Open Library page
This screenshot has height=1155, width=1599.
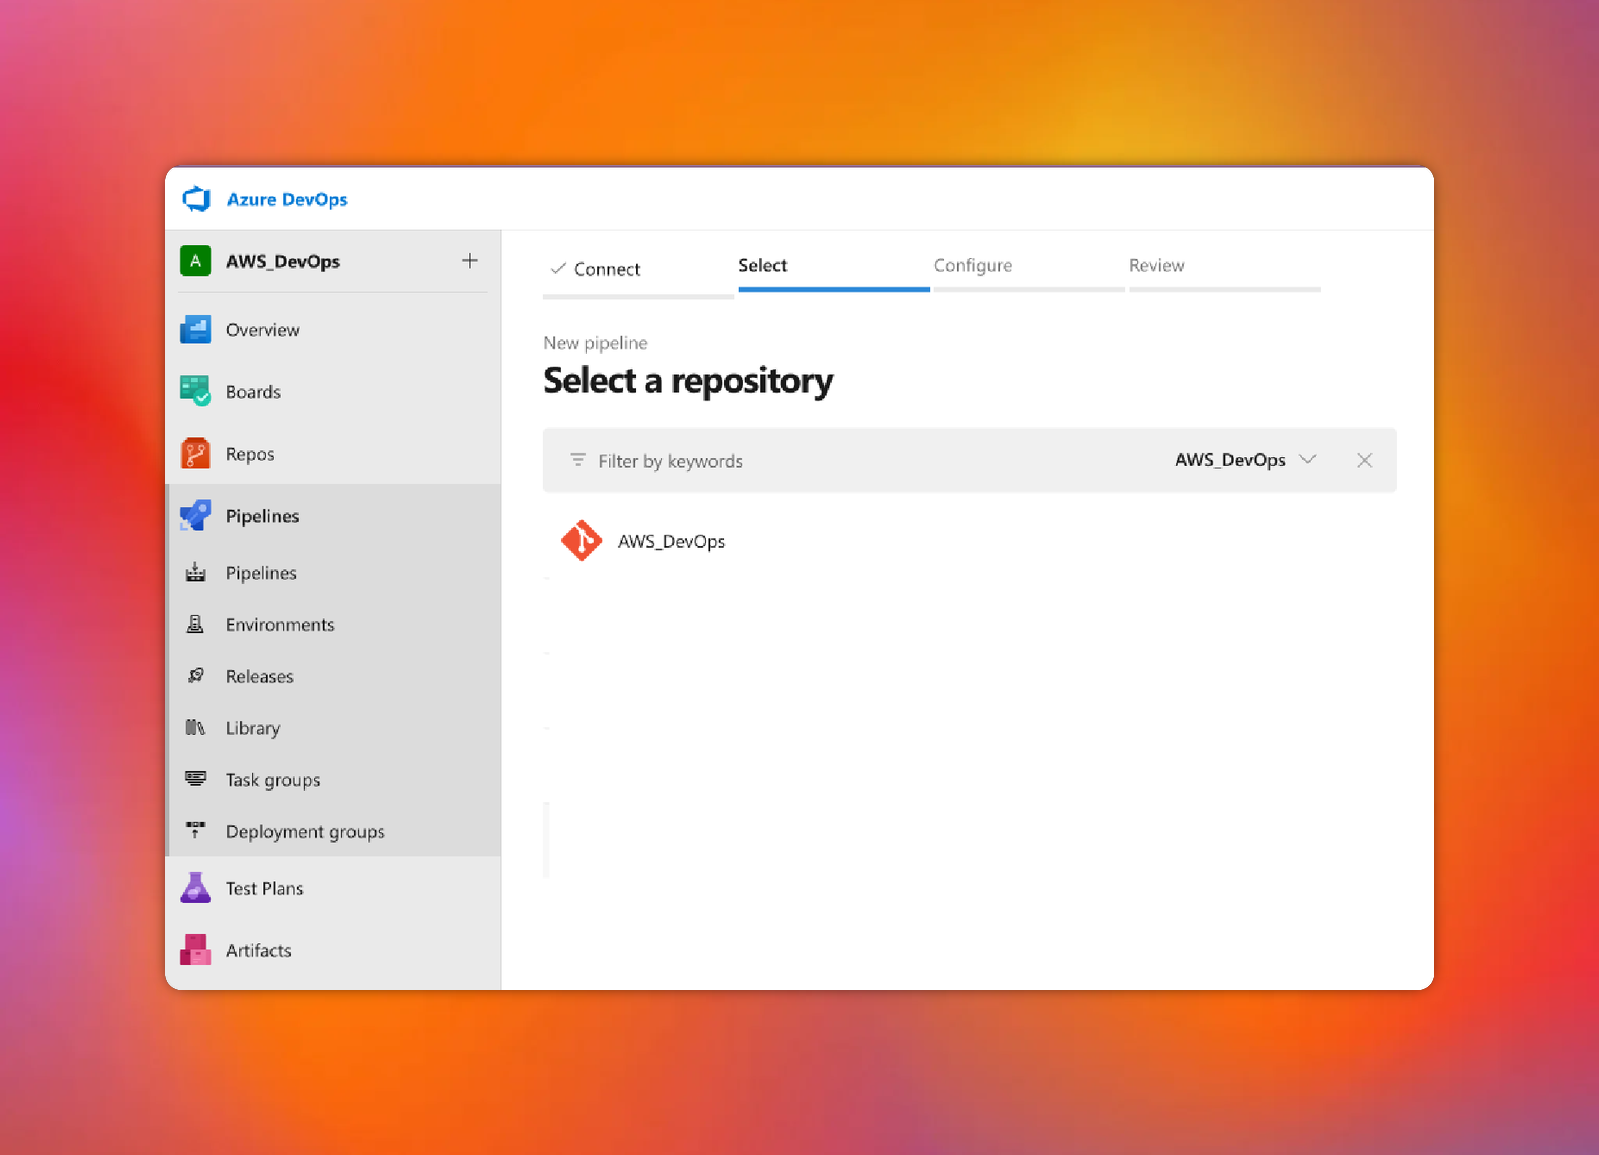[253, 729]
